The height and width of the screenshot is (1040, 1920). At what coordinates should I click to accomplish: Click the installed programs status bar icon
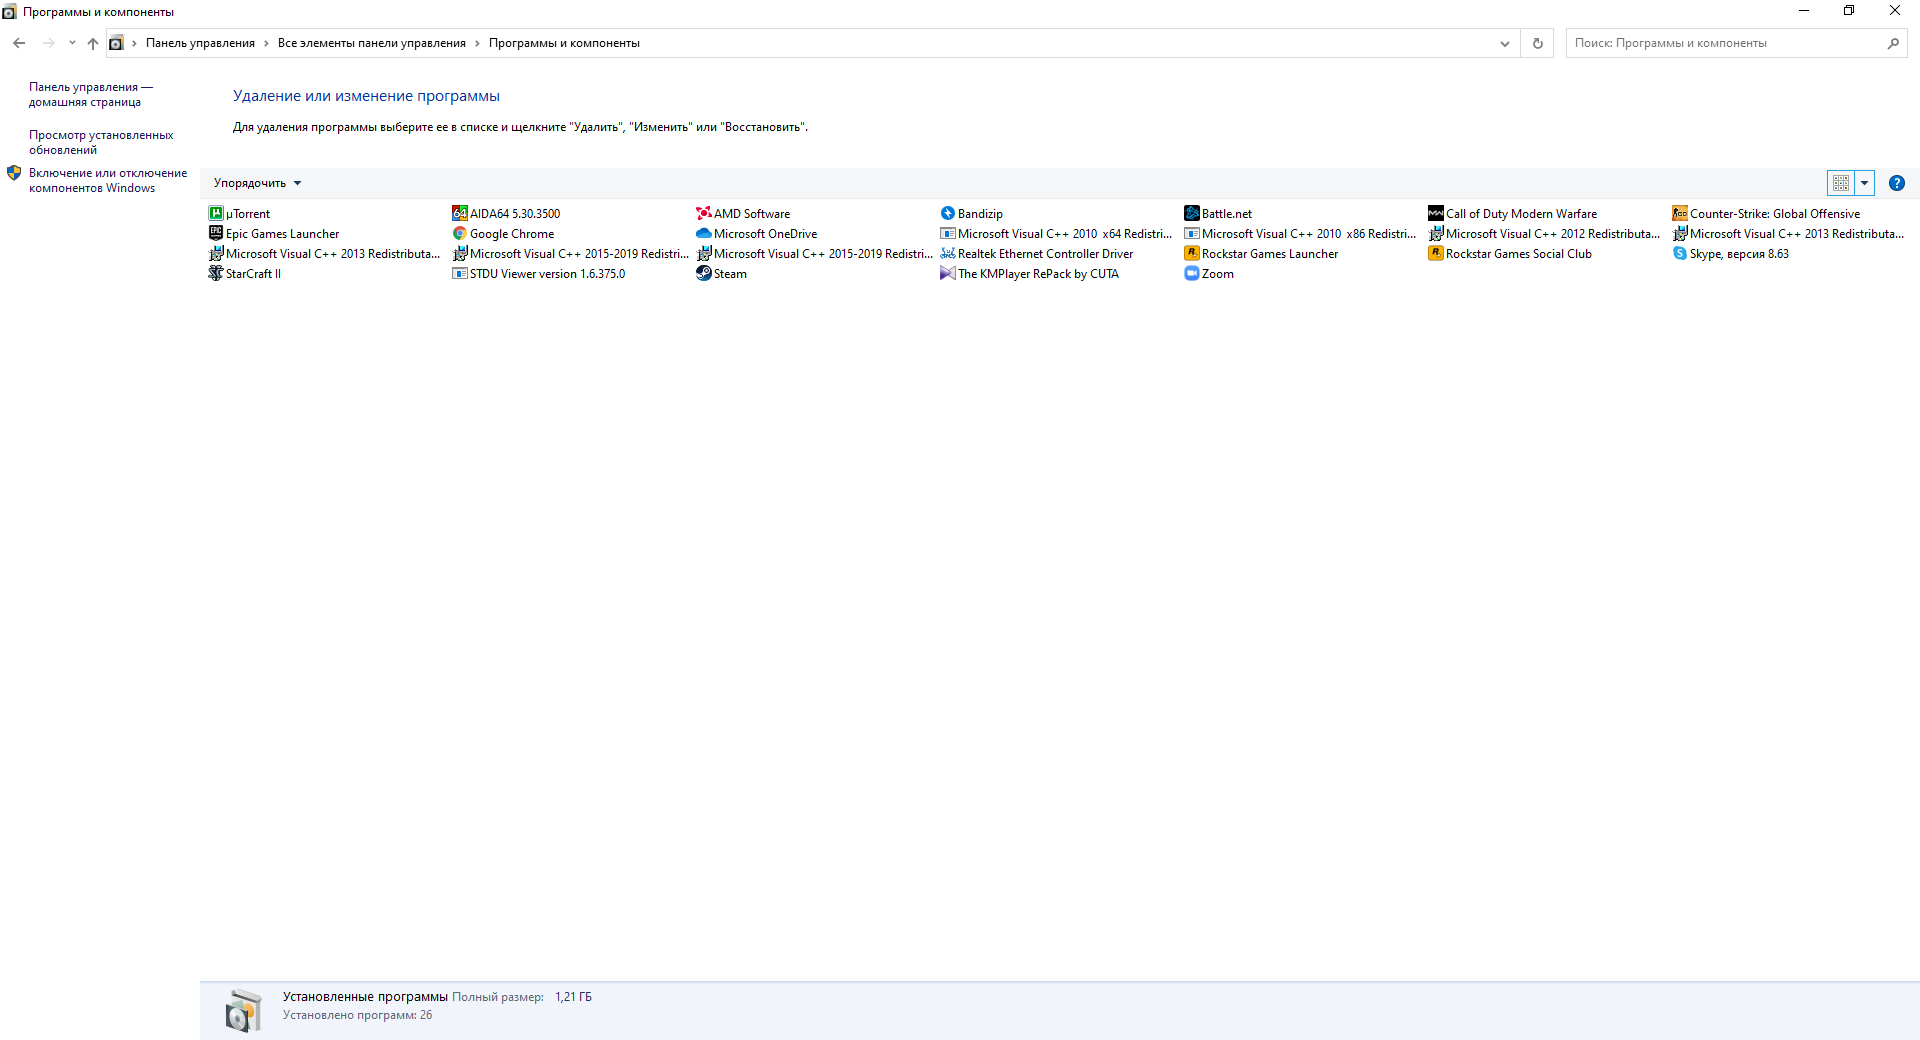click(x=243, y=1010)
